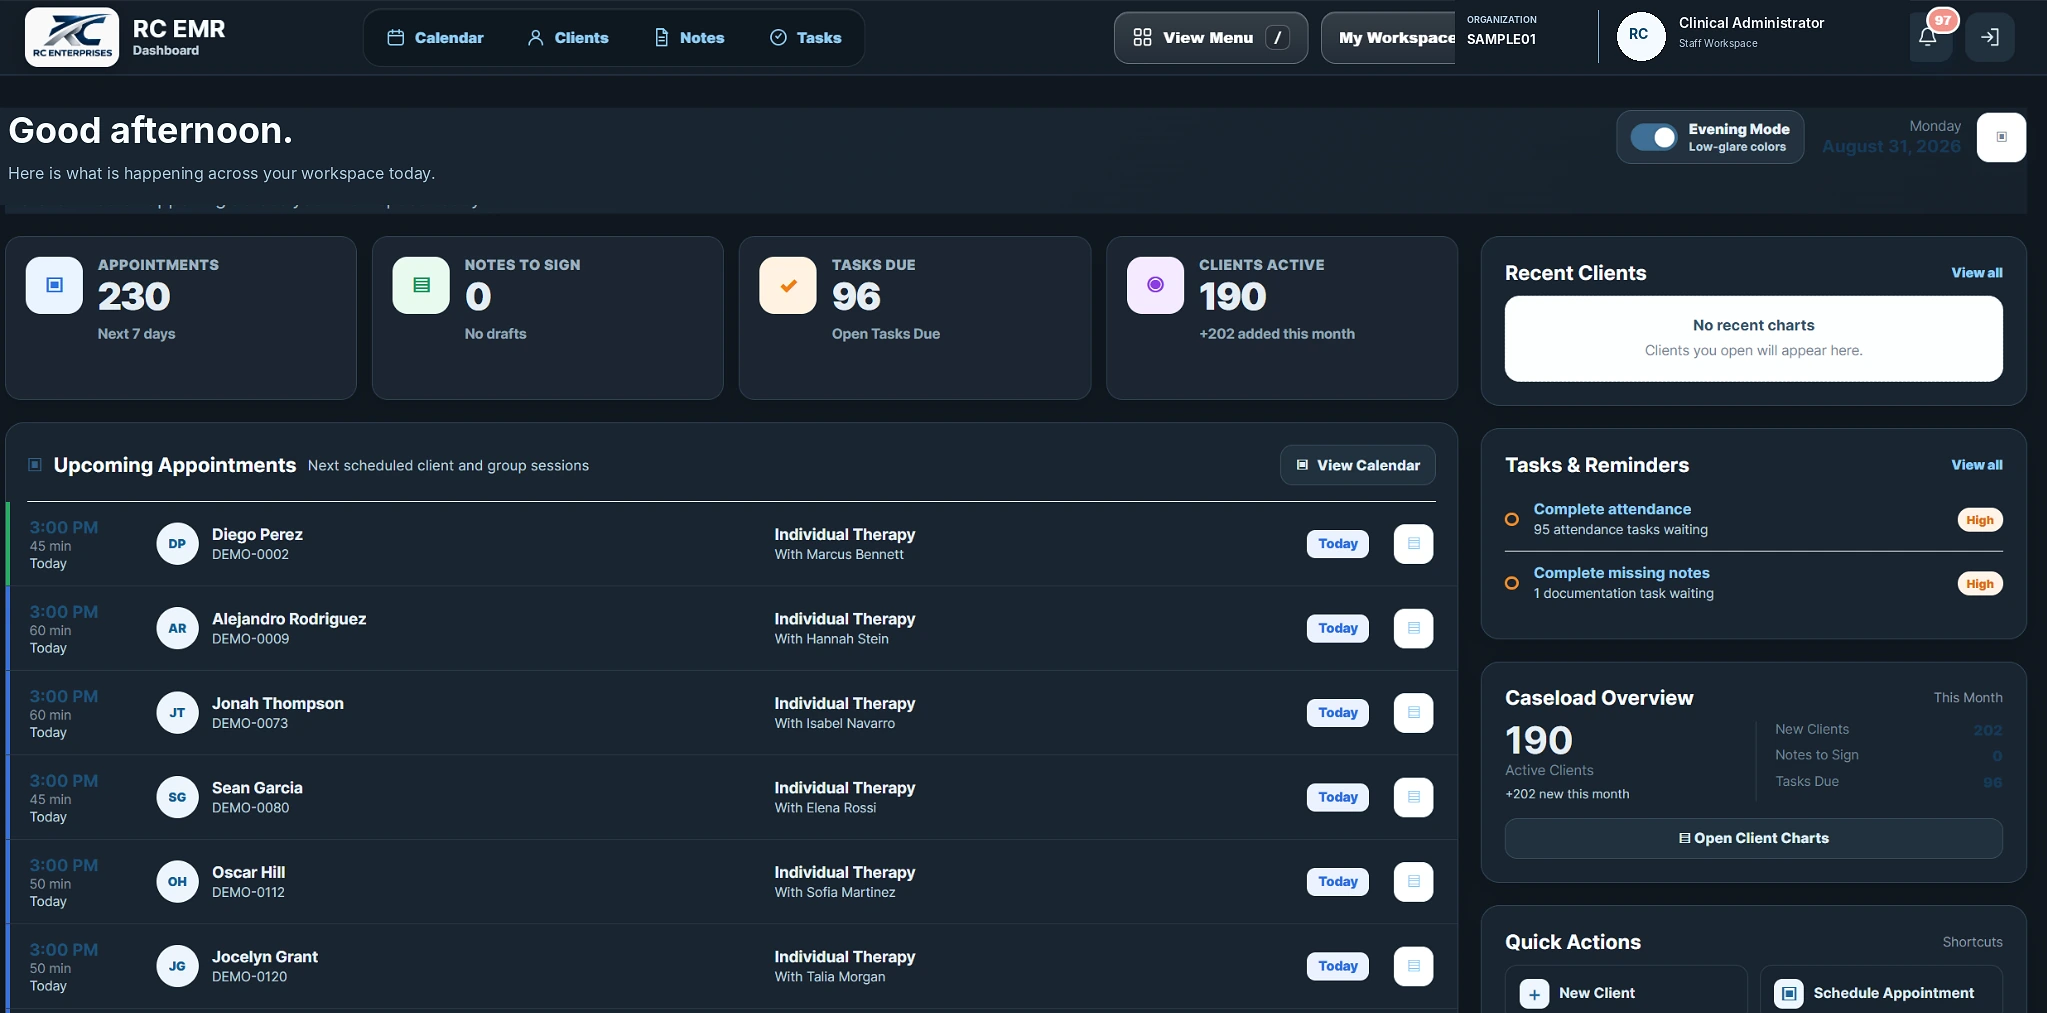
Task: Select client name Diego Perez
Action: tap(257, 535)
